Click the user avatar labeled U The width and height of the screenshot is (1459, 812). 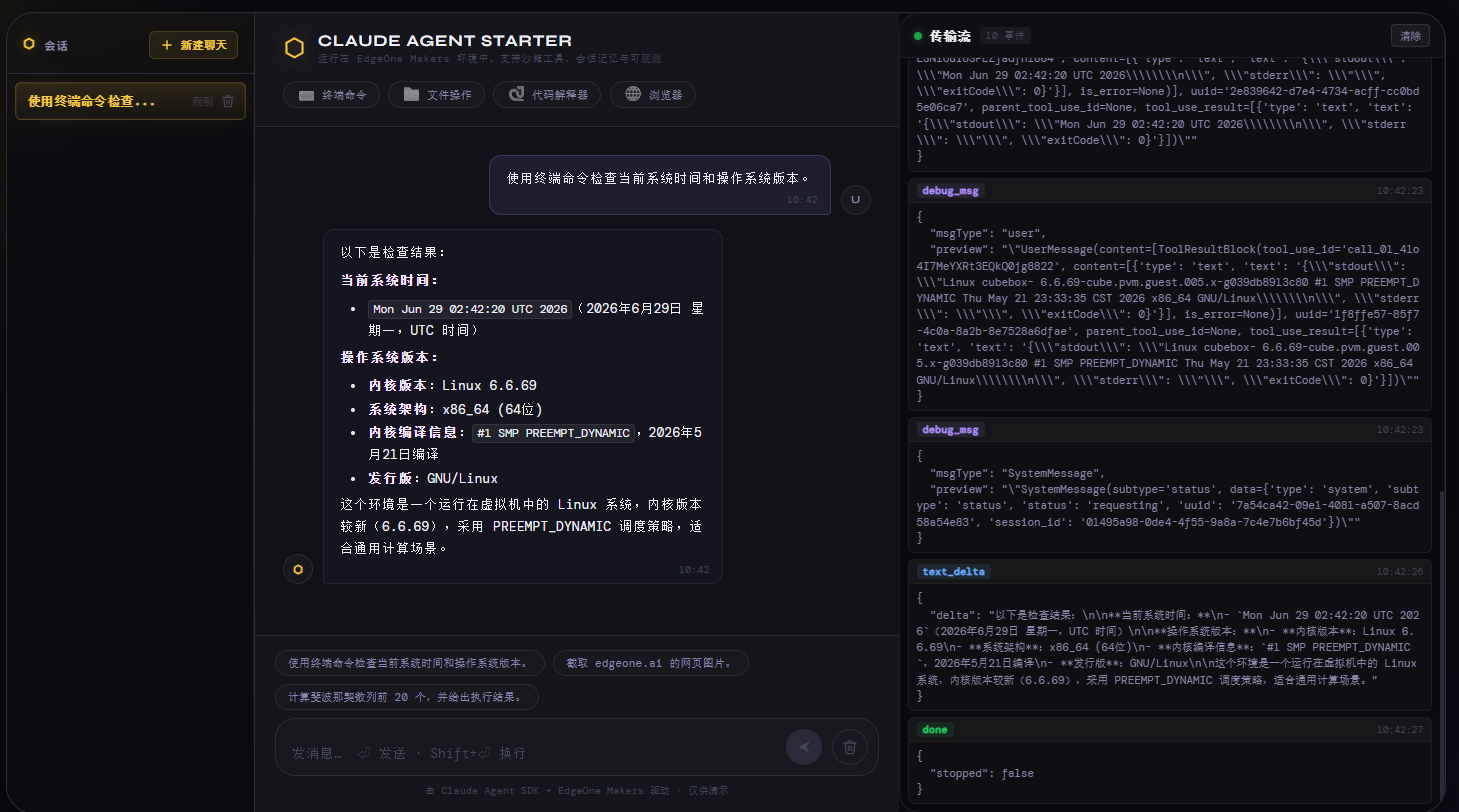(x=855, y=199)
